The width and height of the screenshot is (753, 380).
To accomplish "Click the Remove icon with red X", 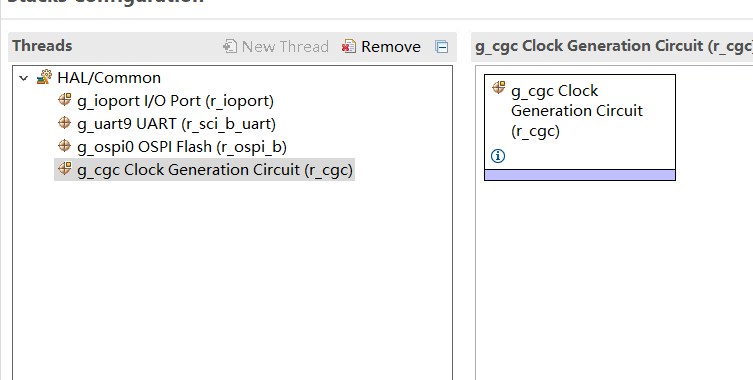I will tap(349, 46).
